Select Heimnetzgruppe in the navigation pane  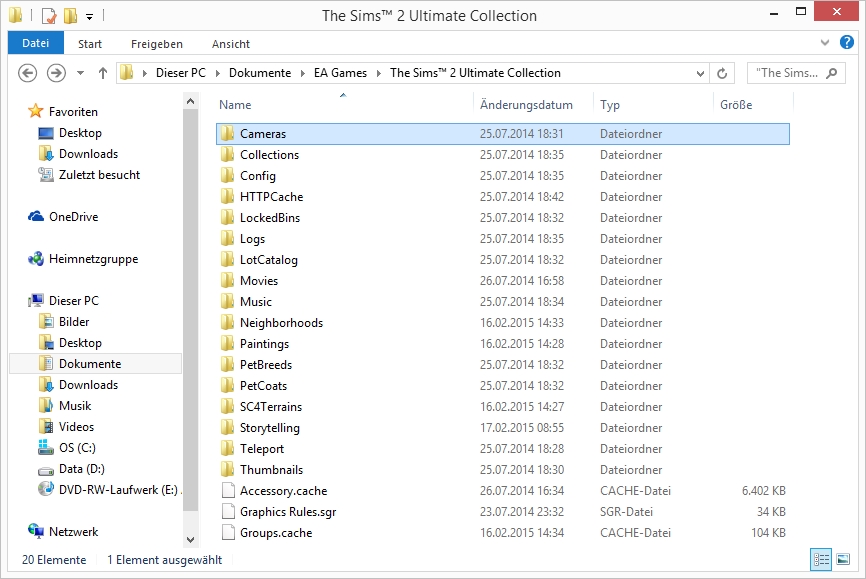[93, 259]
